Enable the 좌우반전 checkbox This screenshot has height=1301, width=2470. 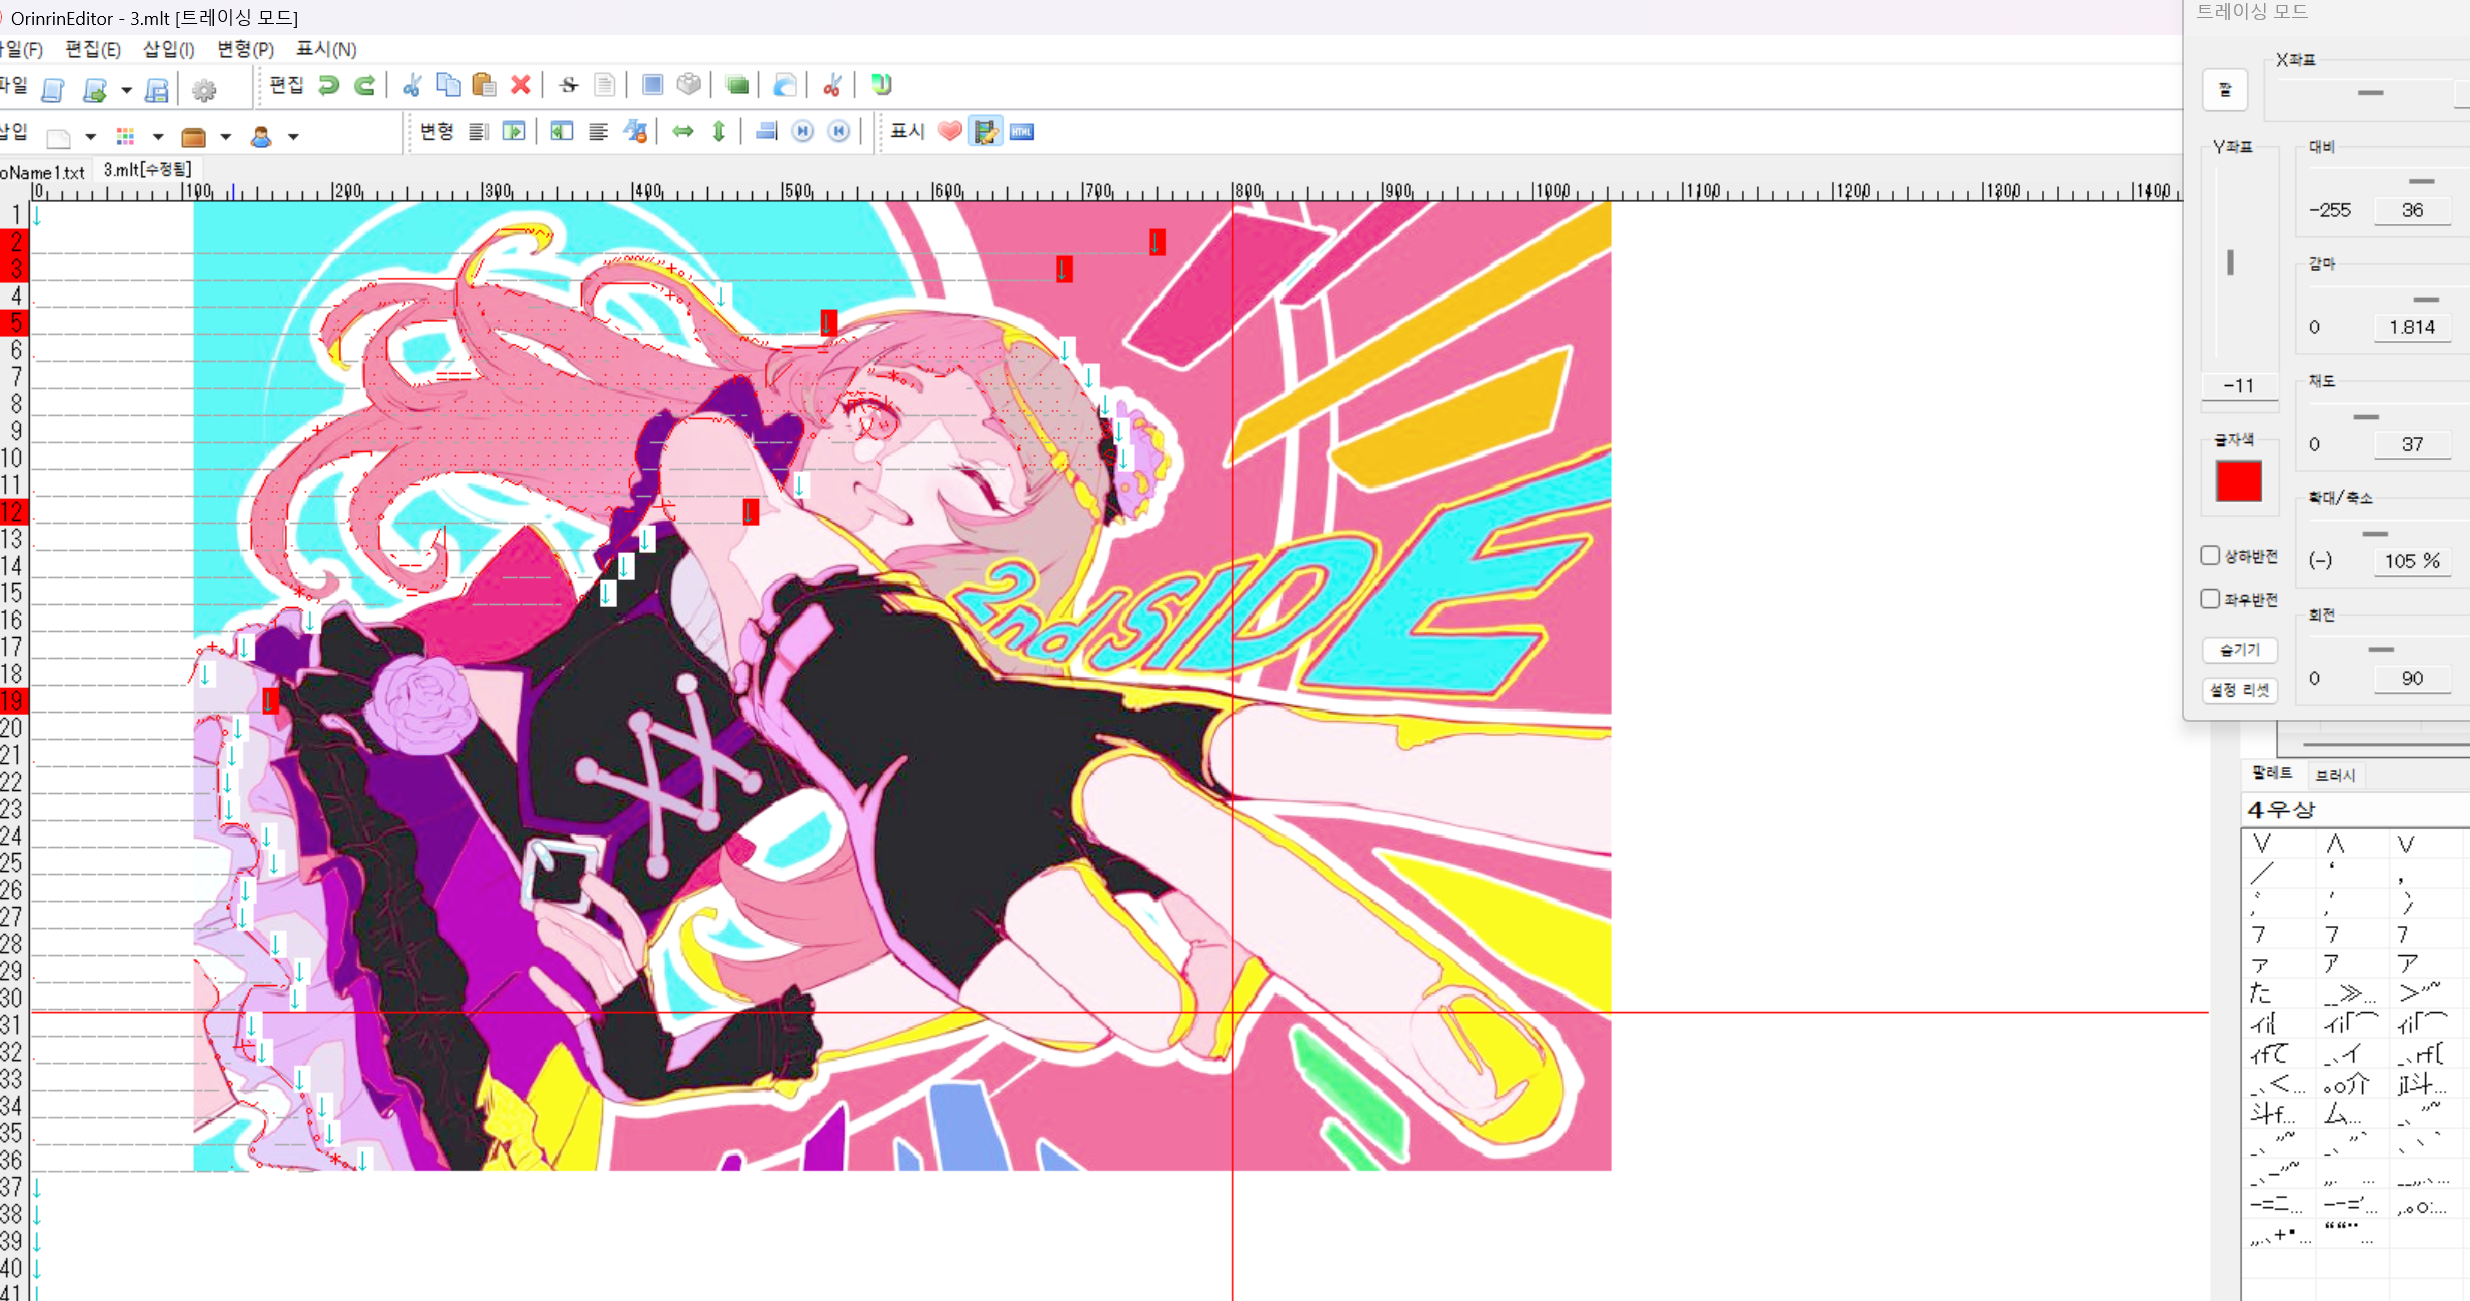[2210, 598]
